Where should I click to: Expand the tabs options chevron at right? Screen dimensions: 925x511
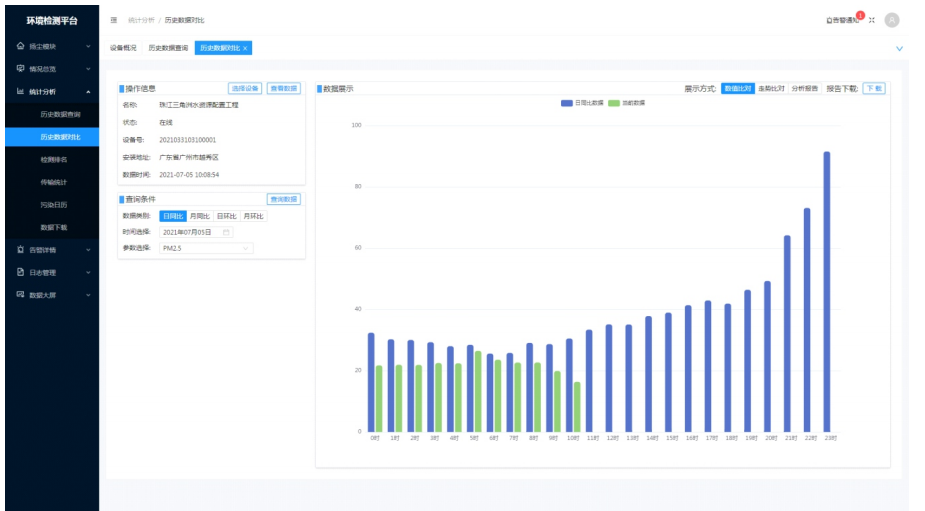tap(899, 48)
